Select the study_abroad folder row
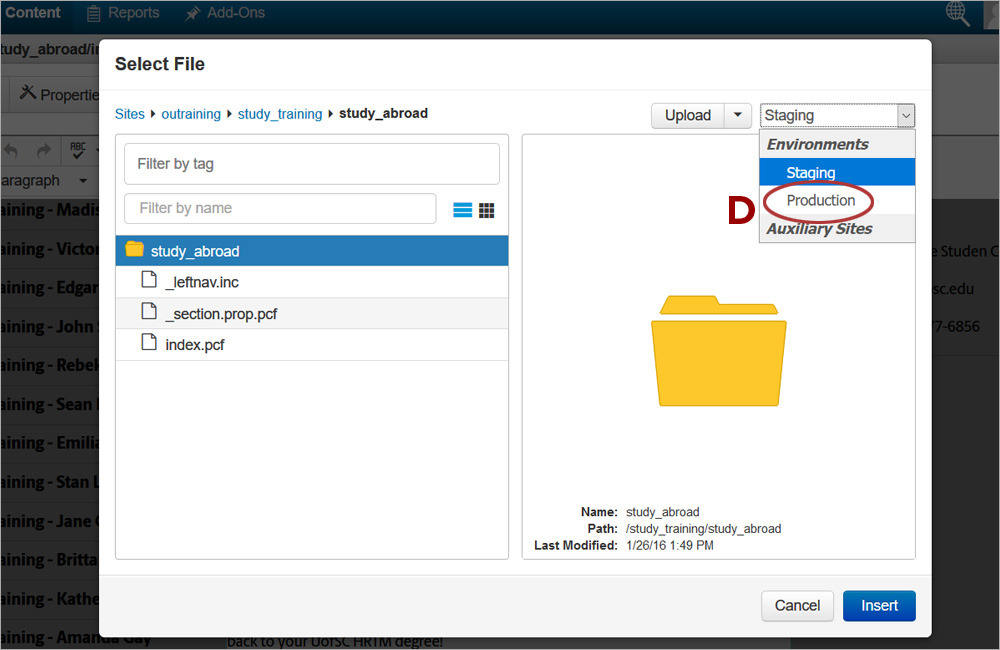The height and width of the screenshot is (650, 1000). [x=312, y=251]
